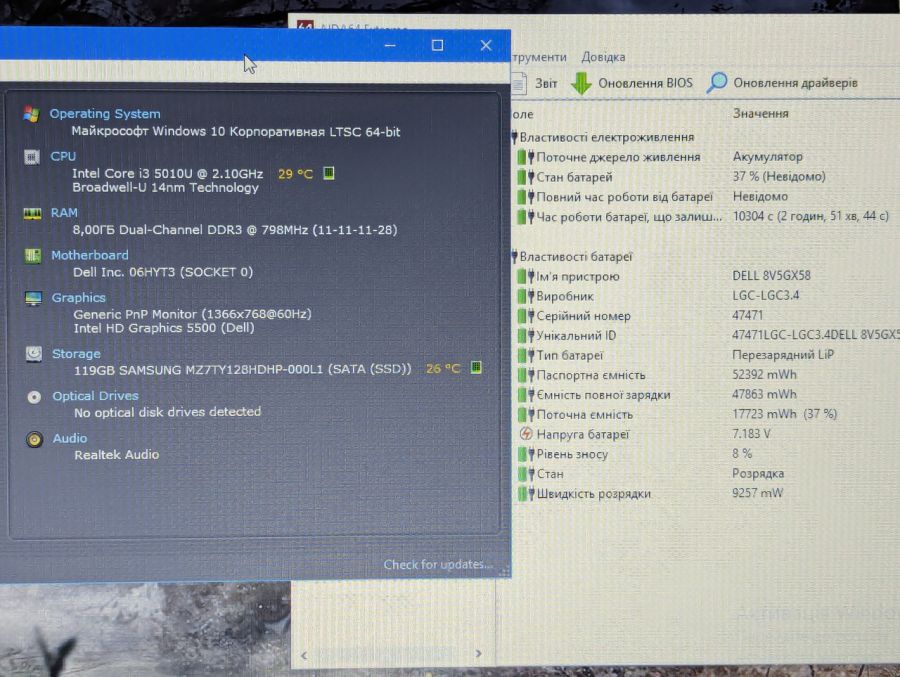Click the speaker icon beside Audio
Screen dimensions: 900x677
(34, 440)
